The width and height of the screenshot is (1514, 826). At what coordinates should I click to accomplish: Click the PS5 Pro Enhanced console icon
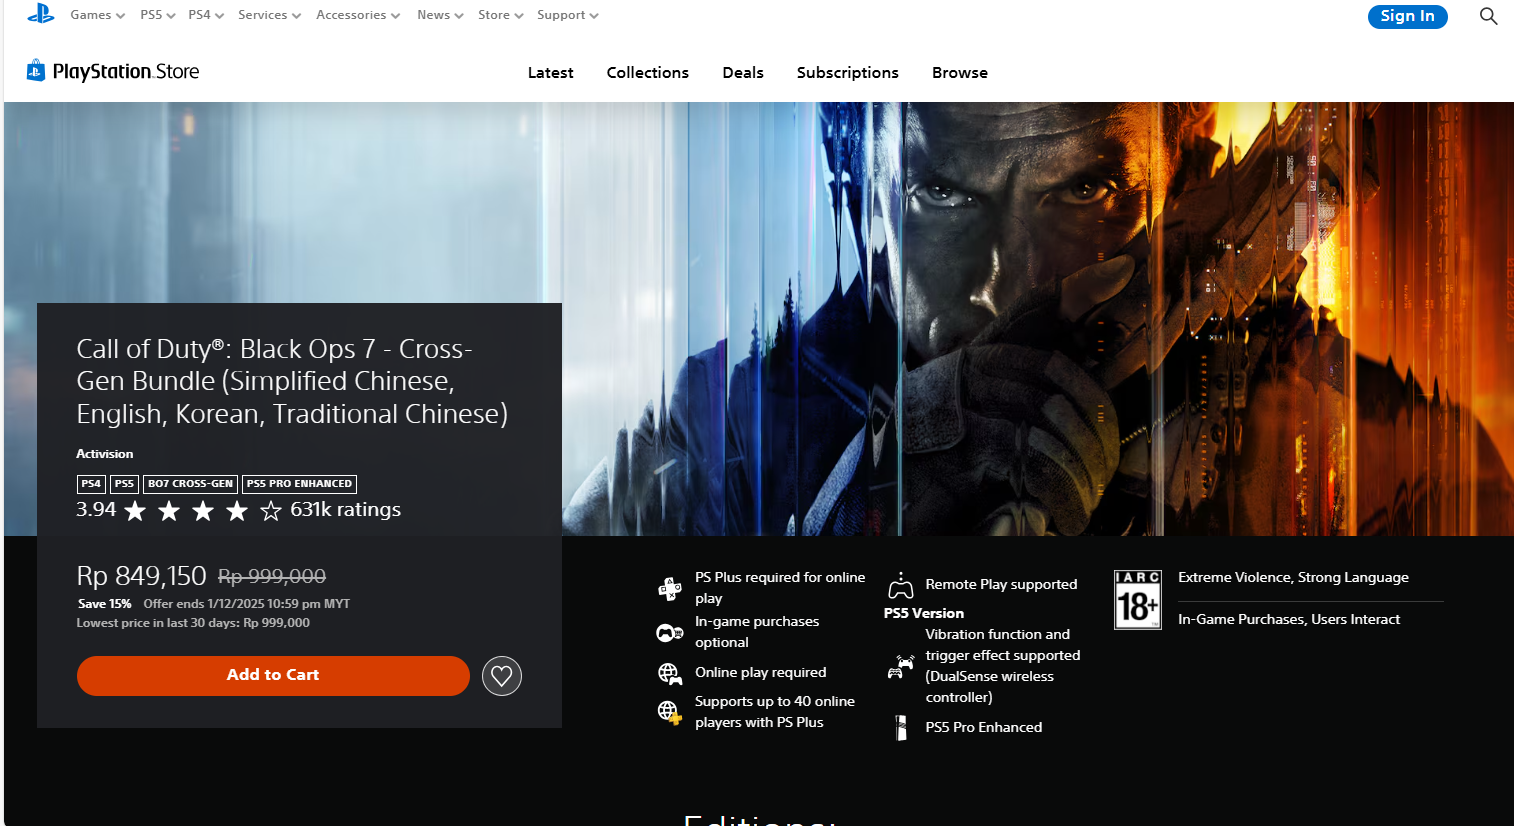pyautogui.click(x=901, y=727)
